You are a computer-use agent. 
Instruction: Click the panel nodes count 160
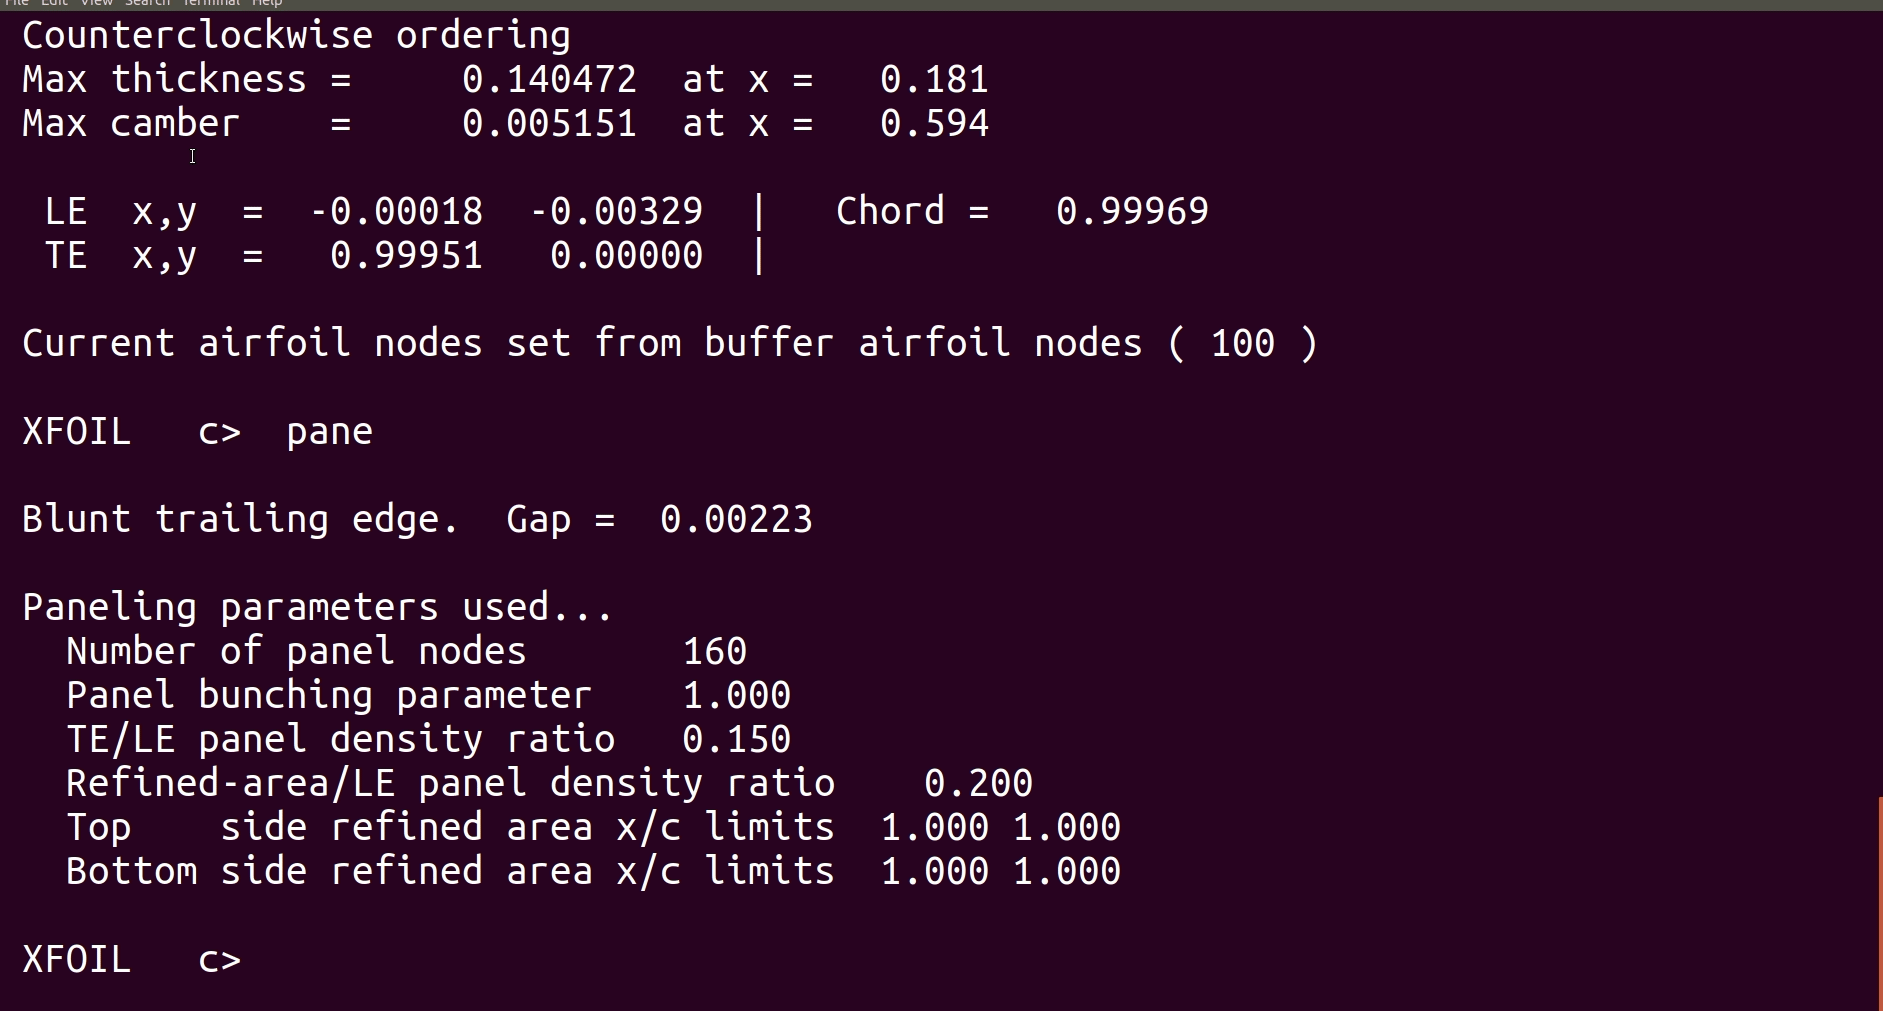(x=714, y=652)
